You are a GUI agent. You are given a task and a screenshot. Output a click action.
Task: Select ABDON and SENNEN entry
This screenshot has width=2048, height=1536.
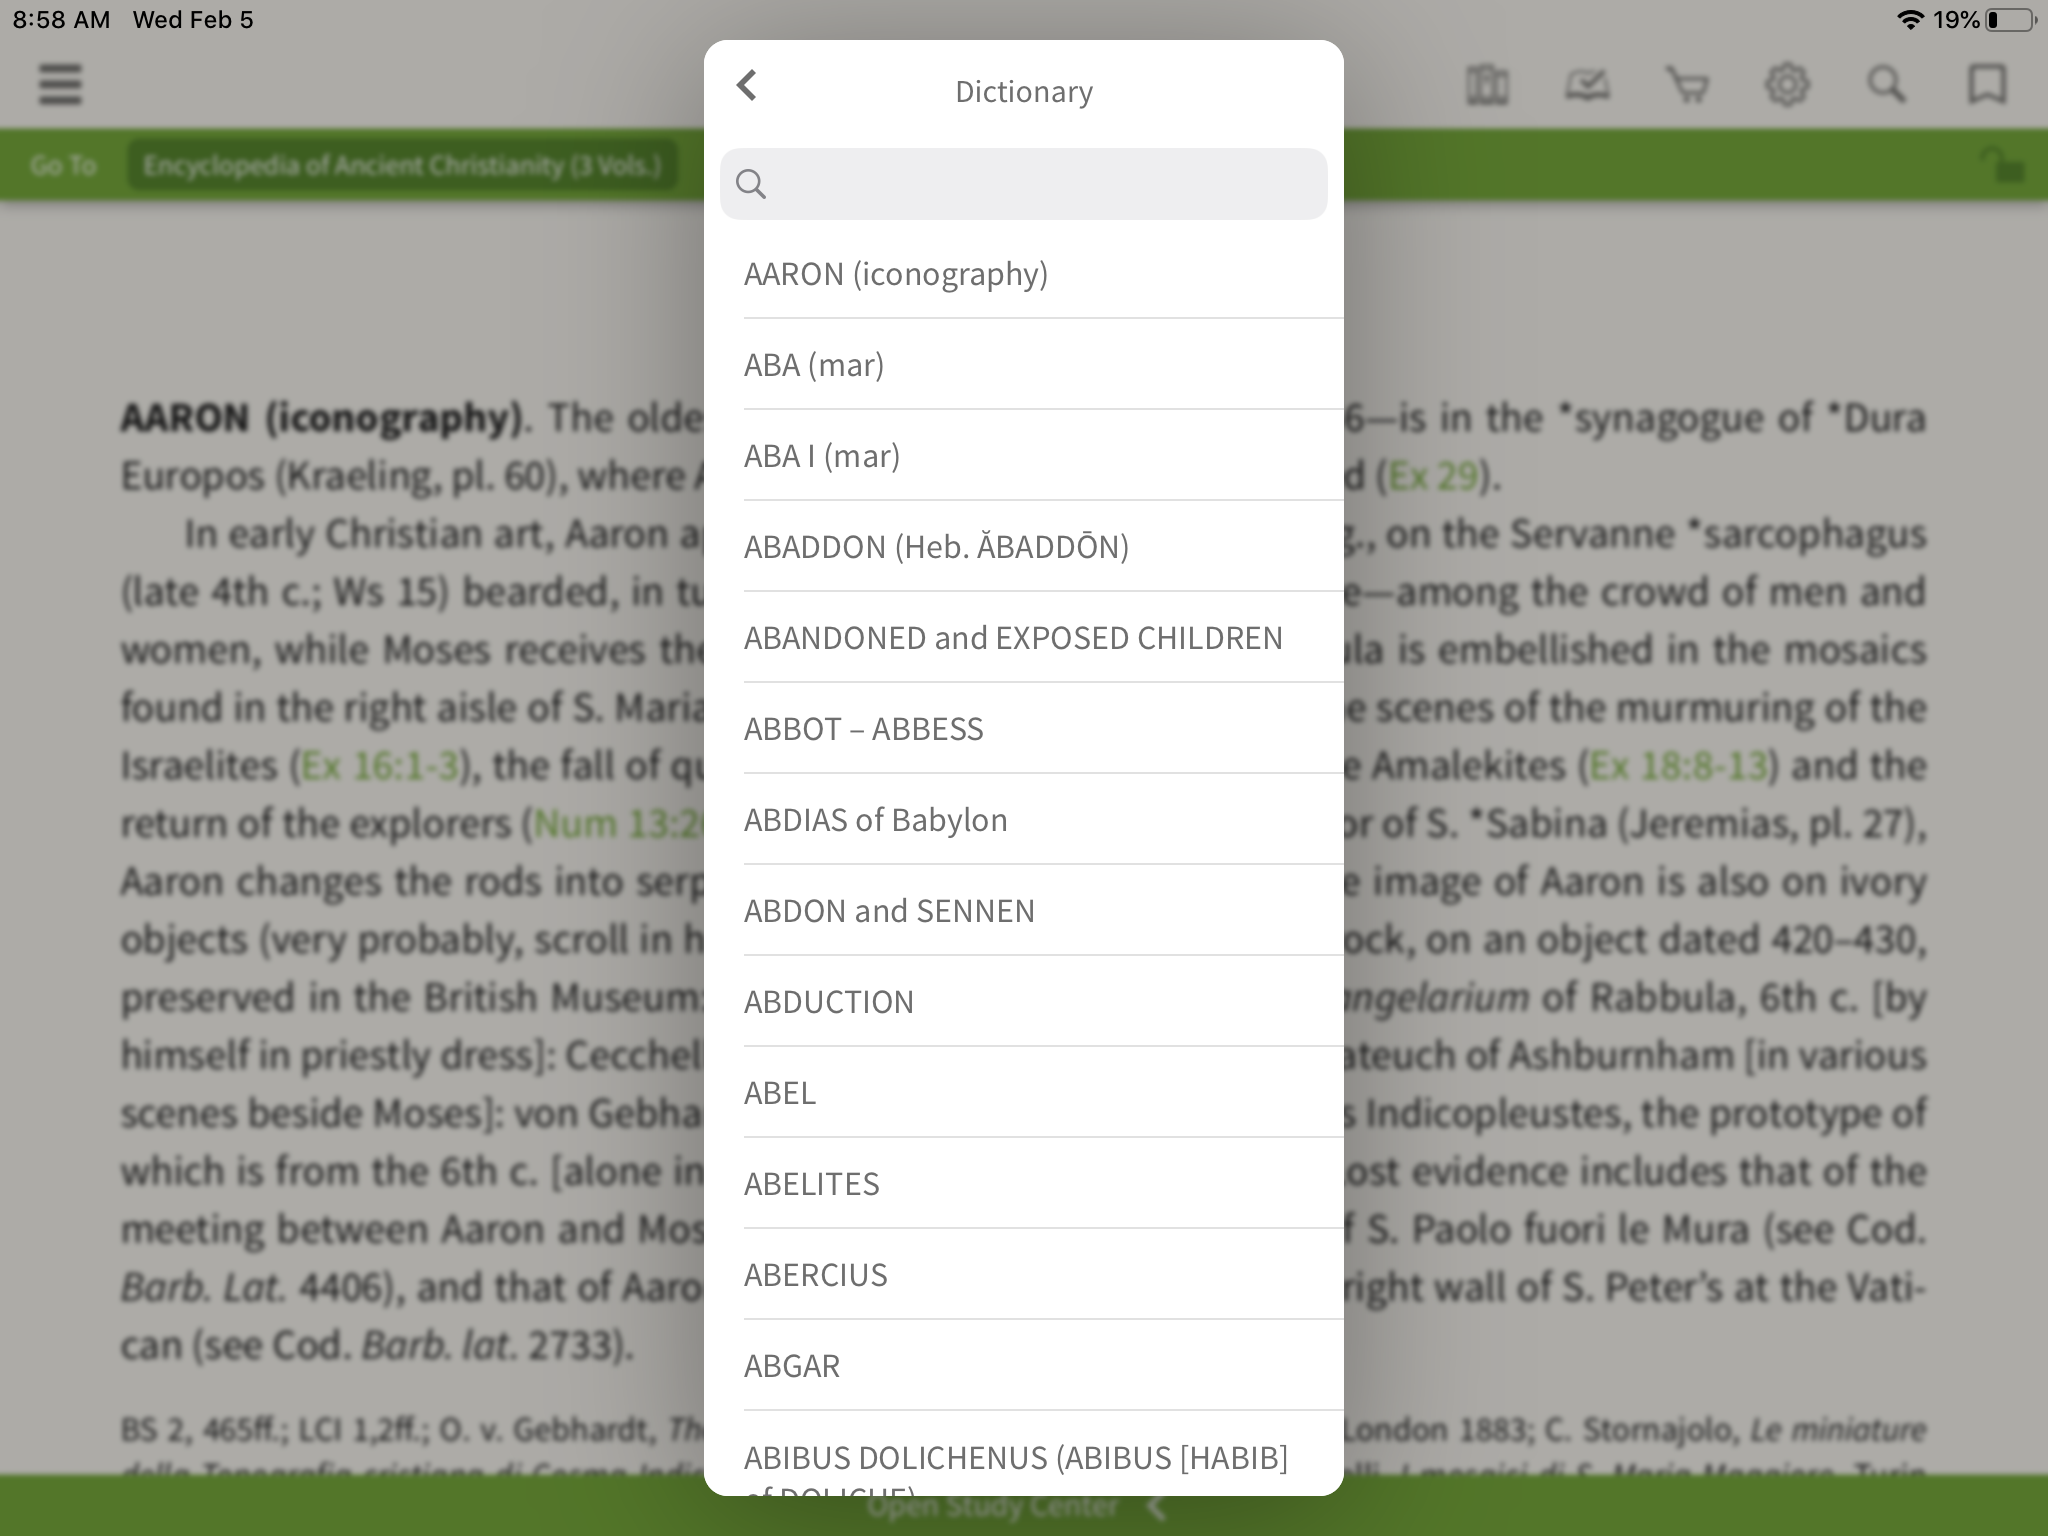point(889,910)
